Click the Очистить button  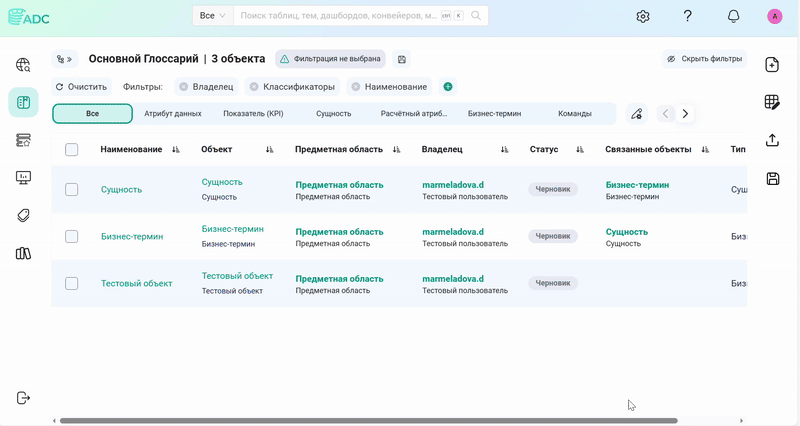82,87
